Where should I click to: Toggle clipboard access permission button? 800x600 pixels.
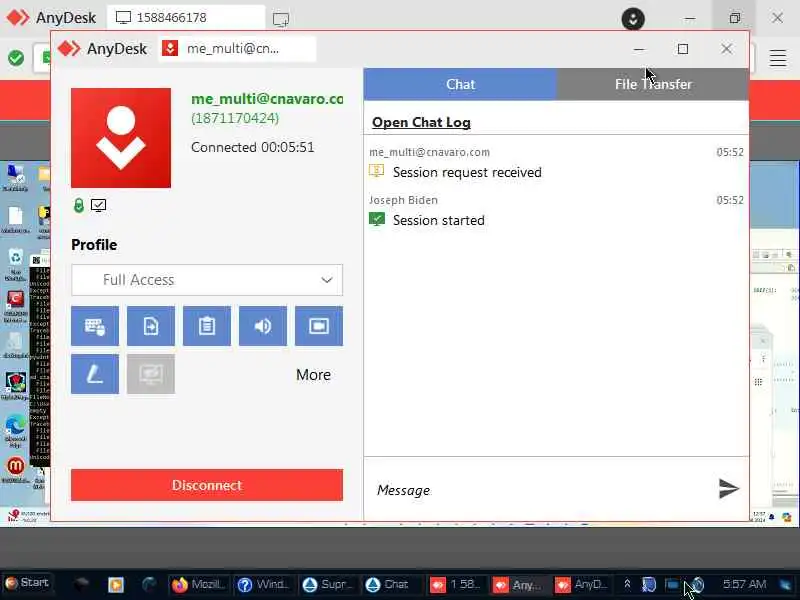coord(207,326)
